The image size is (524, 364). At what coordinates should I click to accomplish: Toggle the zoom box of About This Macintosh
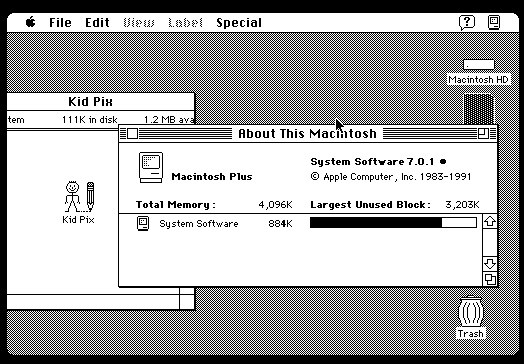tap(483, 133)
